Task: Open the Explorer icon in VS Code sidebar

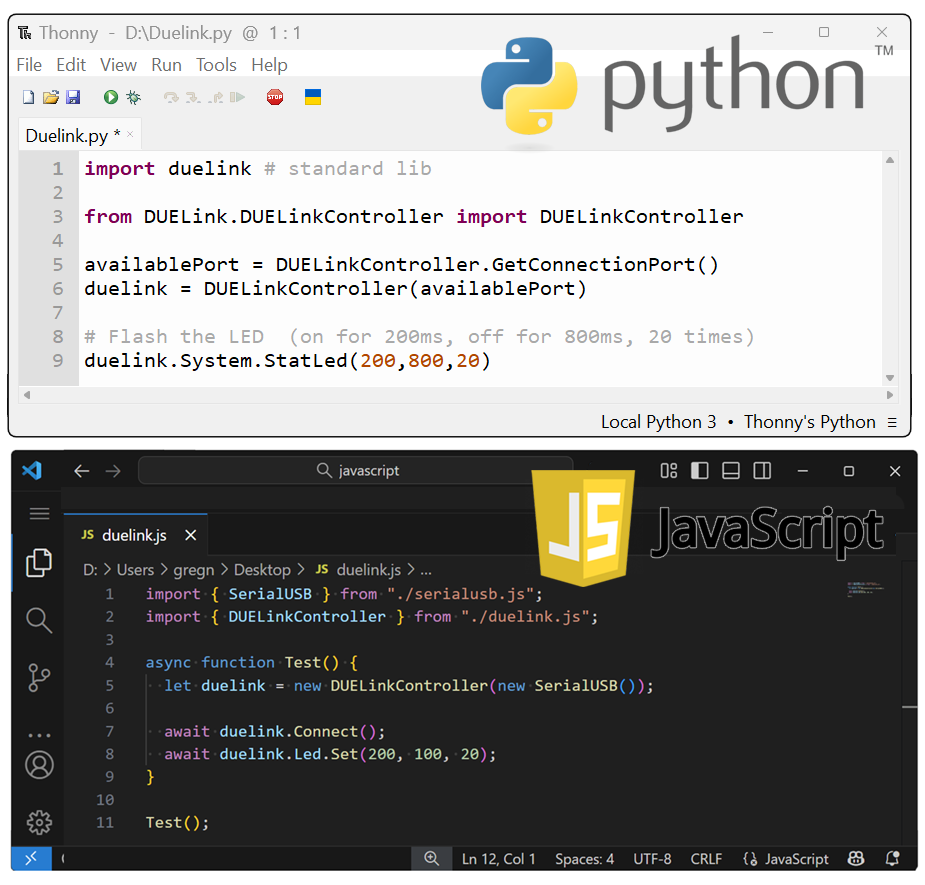Action: click(x=39, y=563)
